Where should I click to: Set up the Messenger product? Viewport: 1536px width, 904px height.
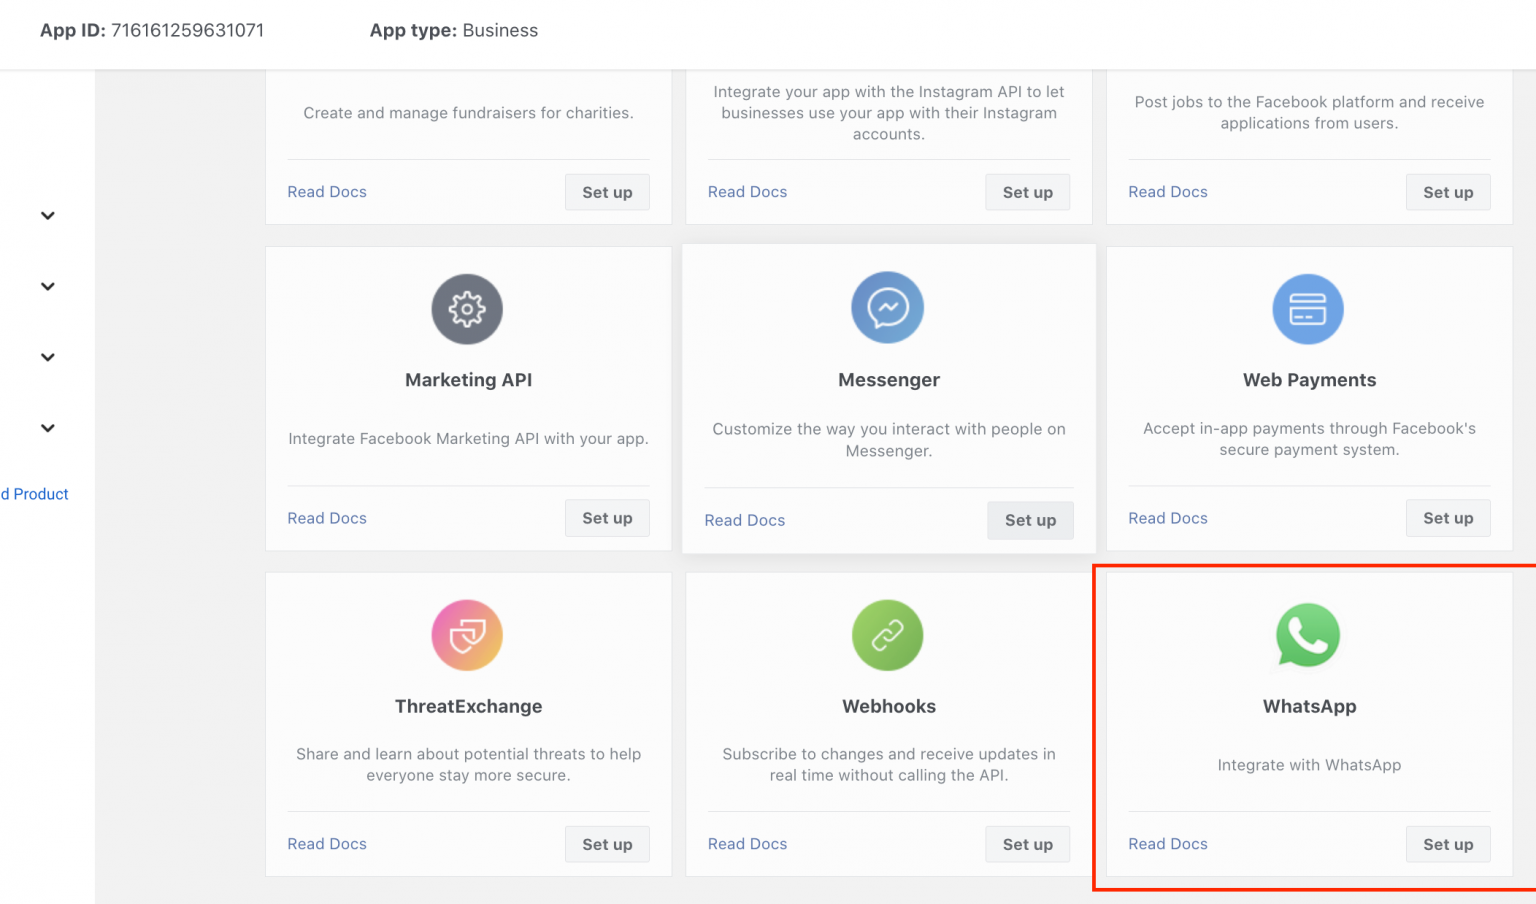1030,520
